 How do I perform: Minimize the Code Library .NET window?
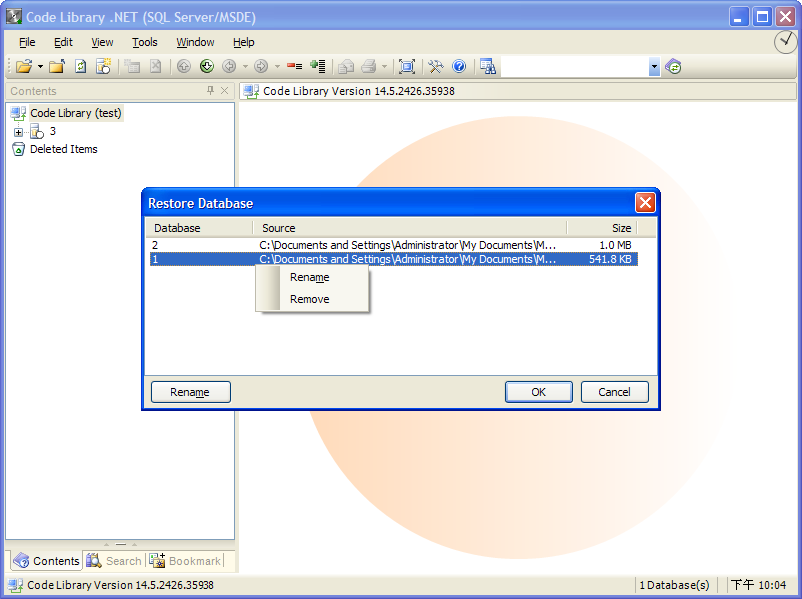(738, 17)
